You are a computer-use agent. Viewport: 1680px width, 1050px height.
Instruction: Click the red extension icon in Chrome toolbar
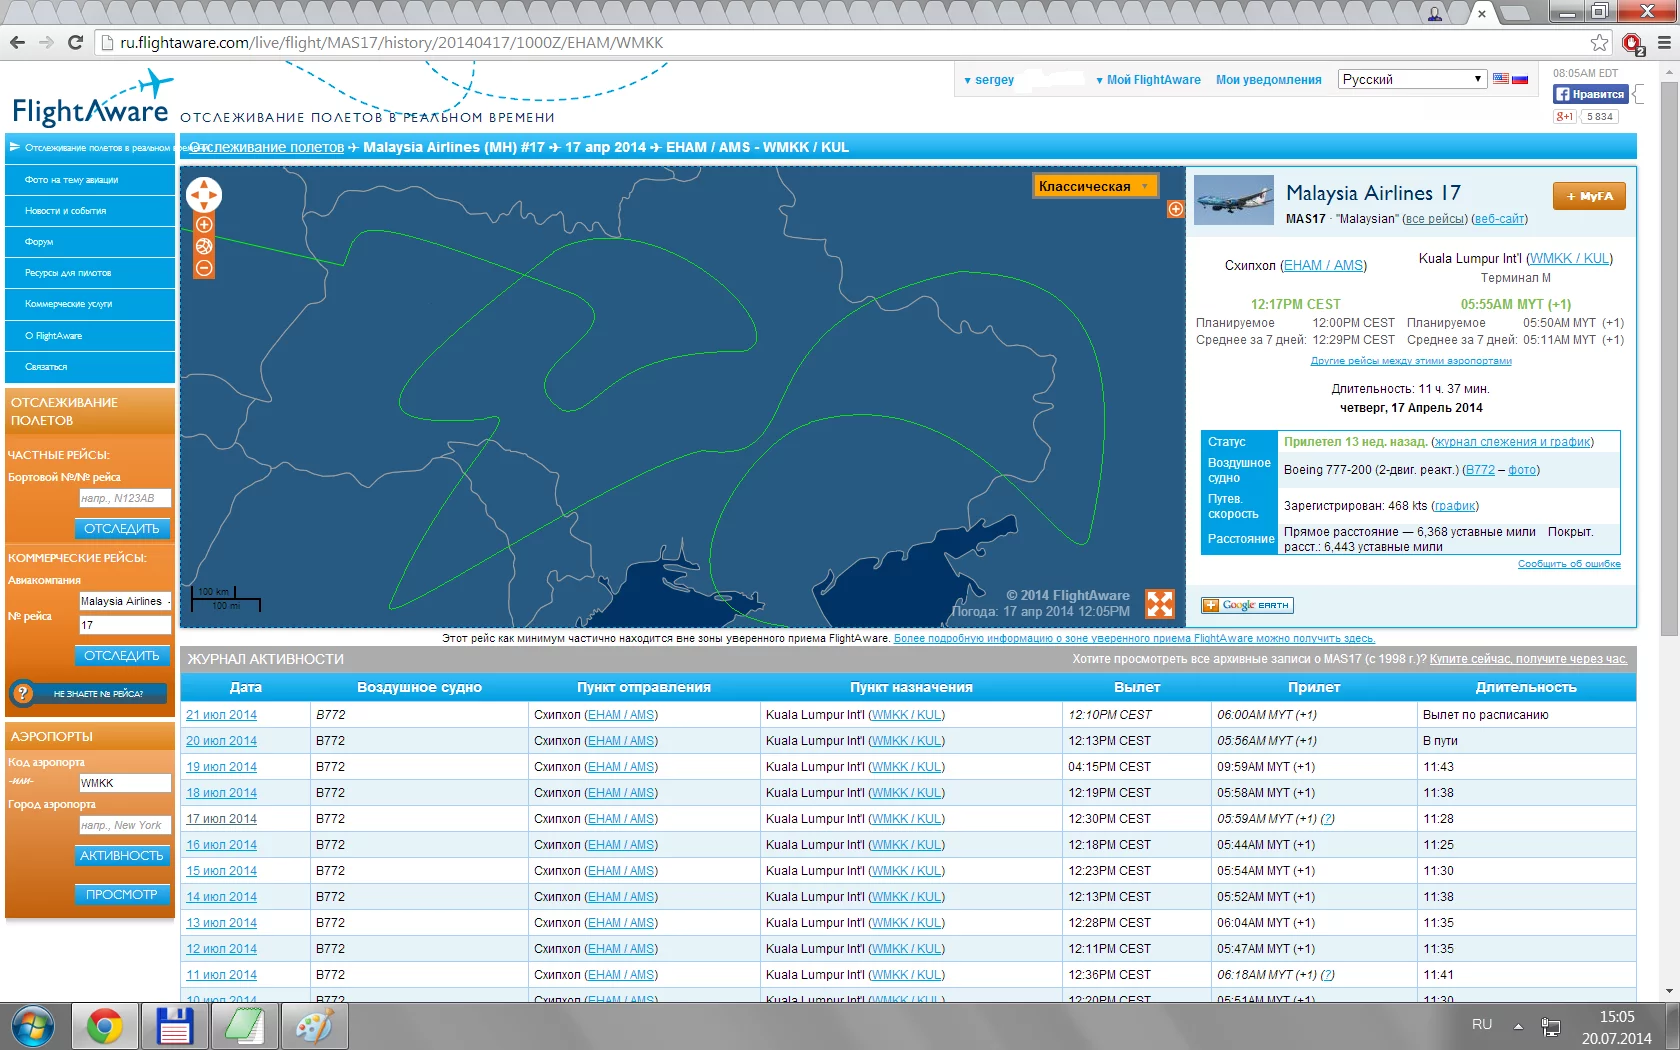pyautogui.click(x=1633, y=43)
